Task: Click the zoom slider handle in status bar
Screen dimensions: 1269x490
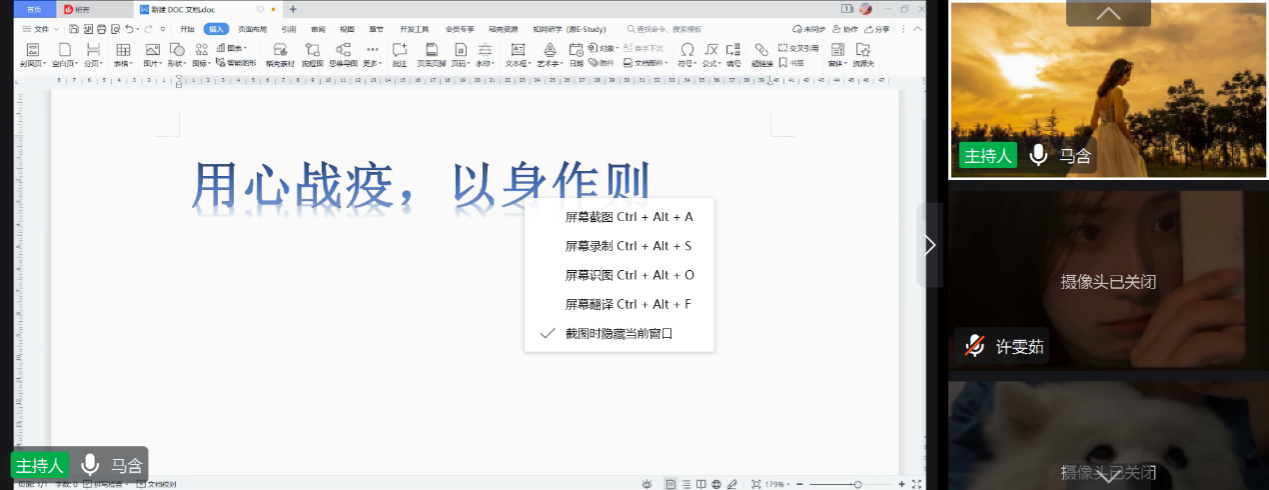Action: (x=857, y=484)
